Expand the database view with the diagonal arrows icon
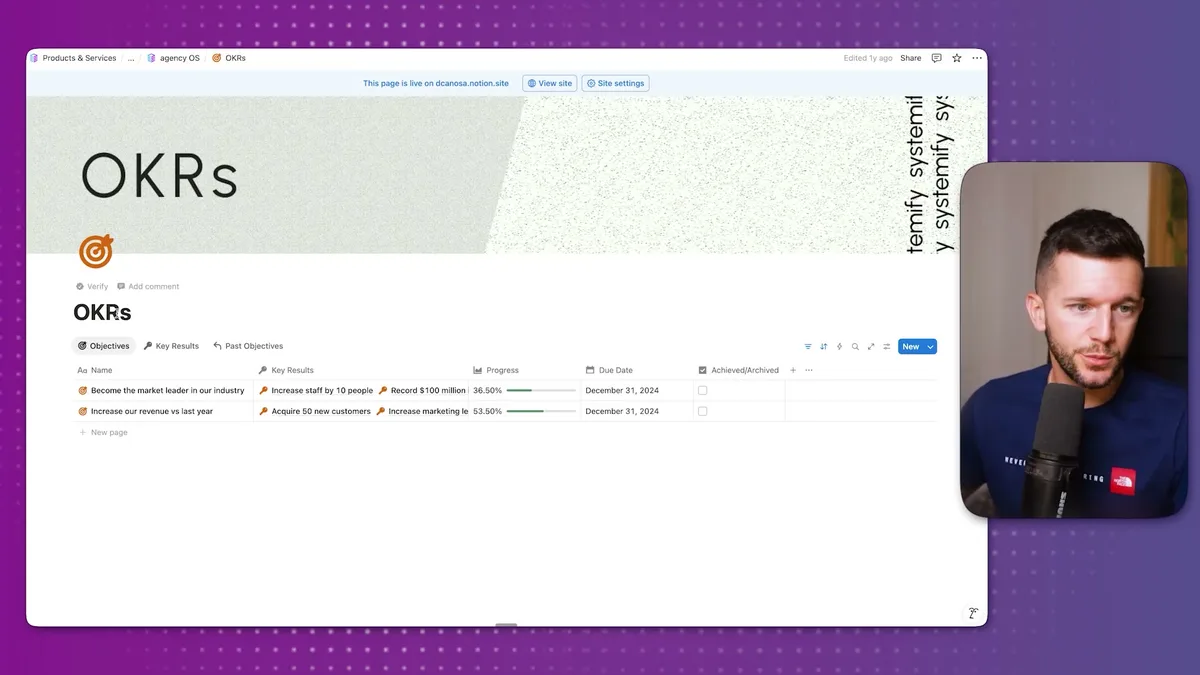 click(x=871, y=346)
